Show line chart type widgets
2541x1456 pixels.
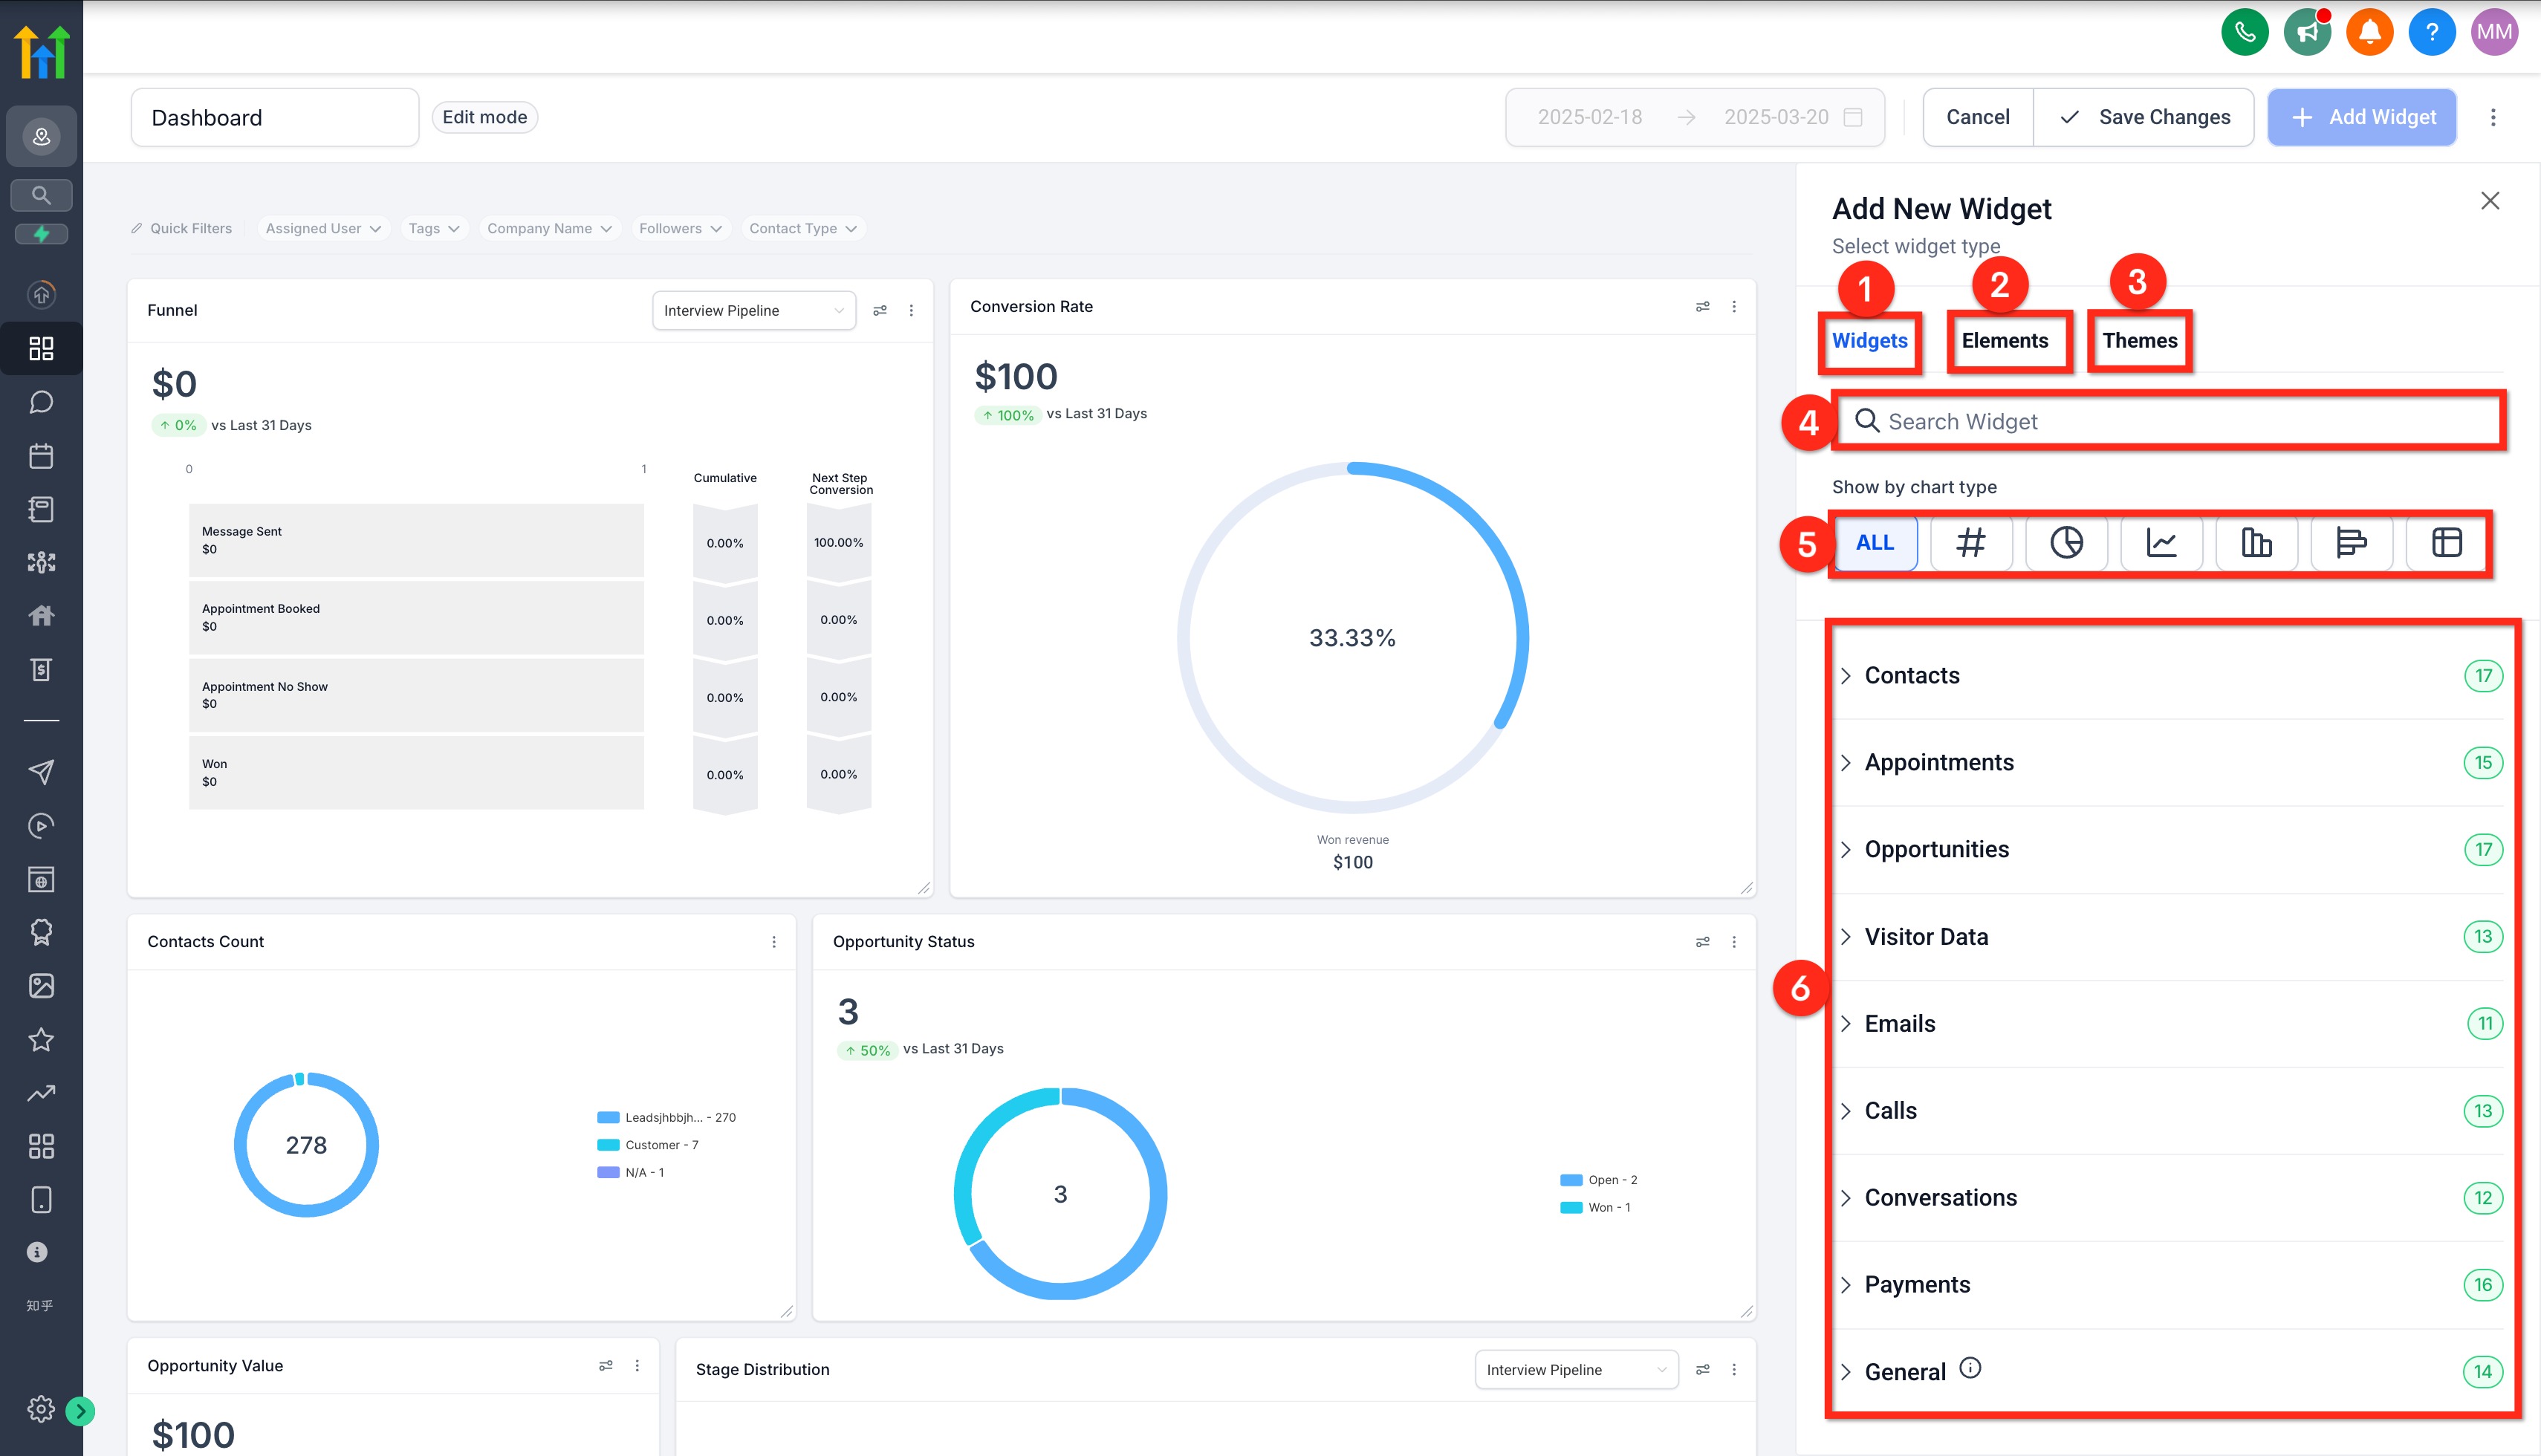tap(2161, 543)
